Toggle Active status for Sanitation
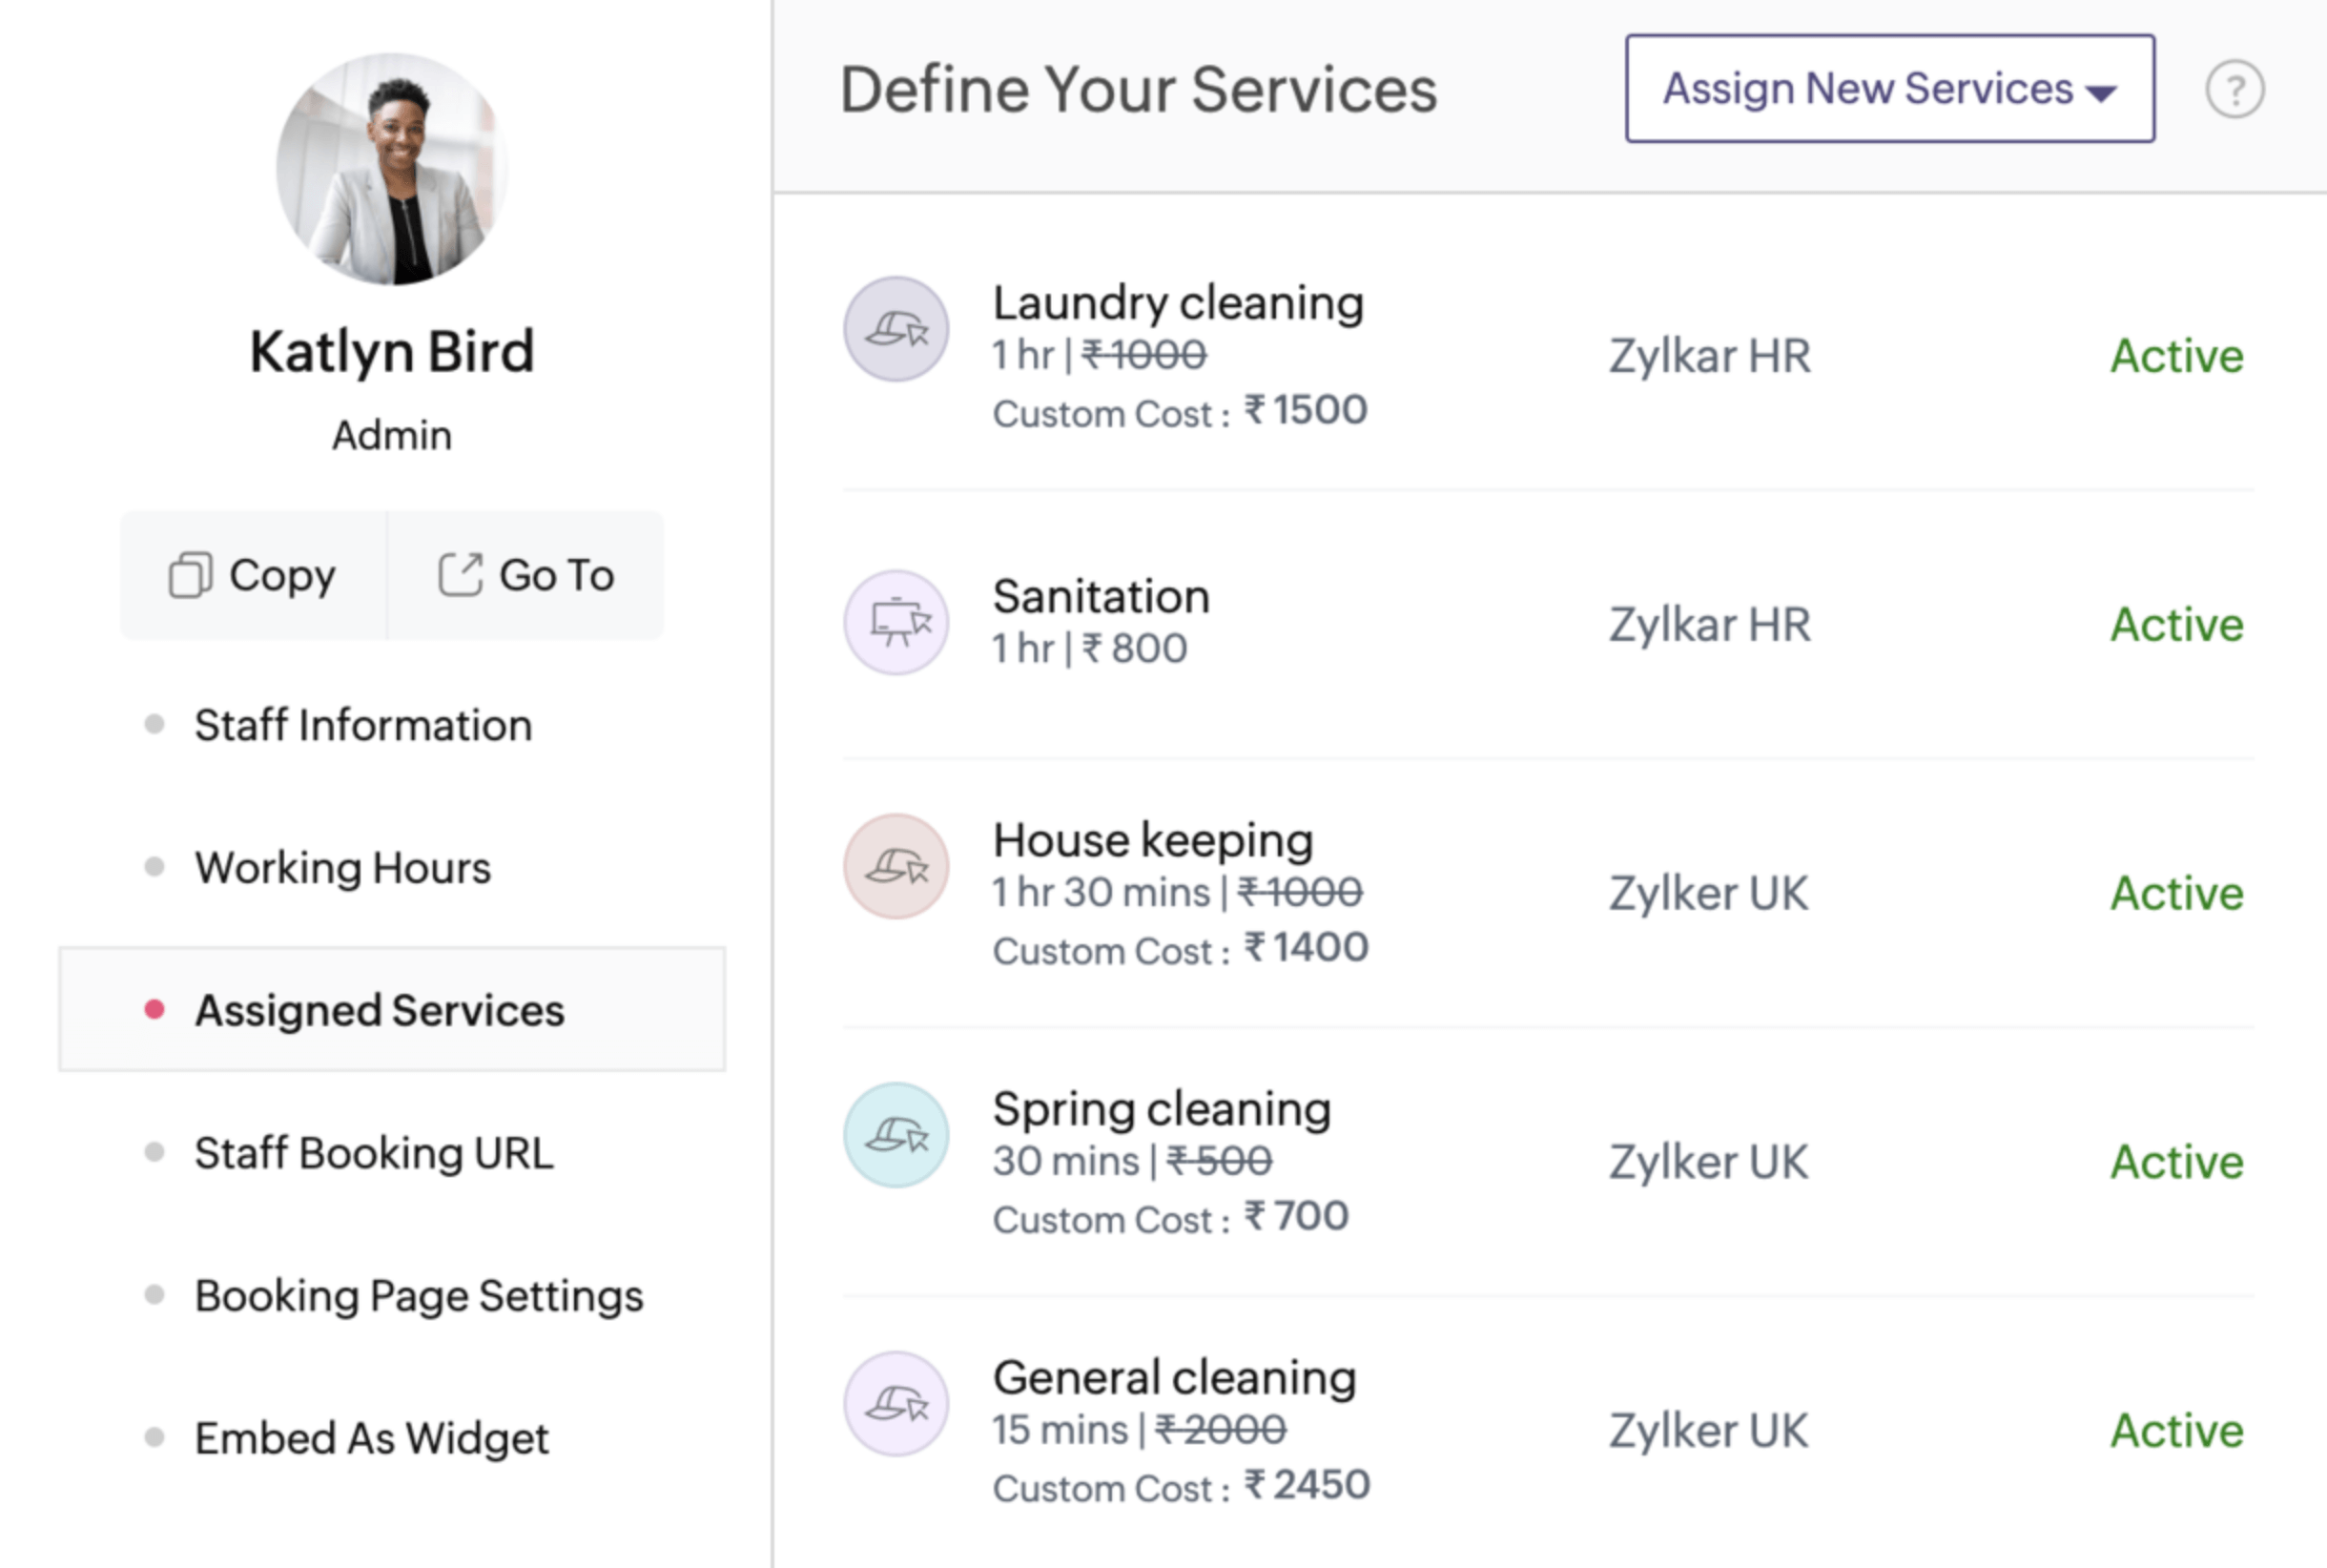 [x=2177, y=624]
